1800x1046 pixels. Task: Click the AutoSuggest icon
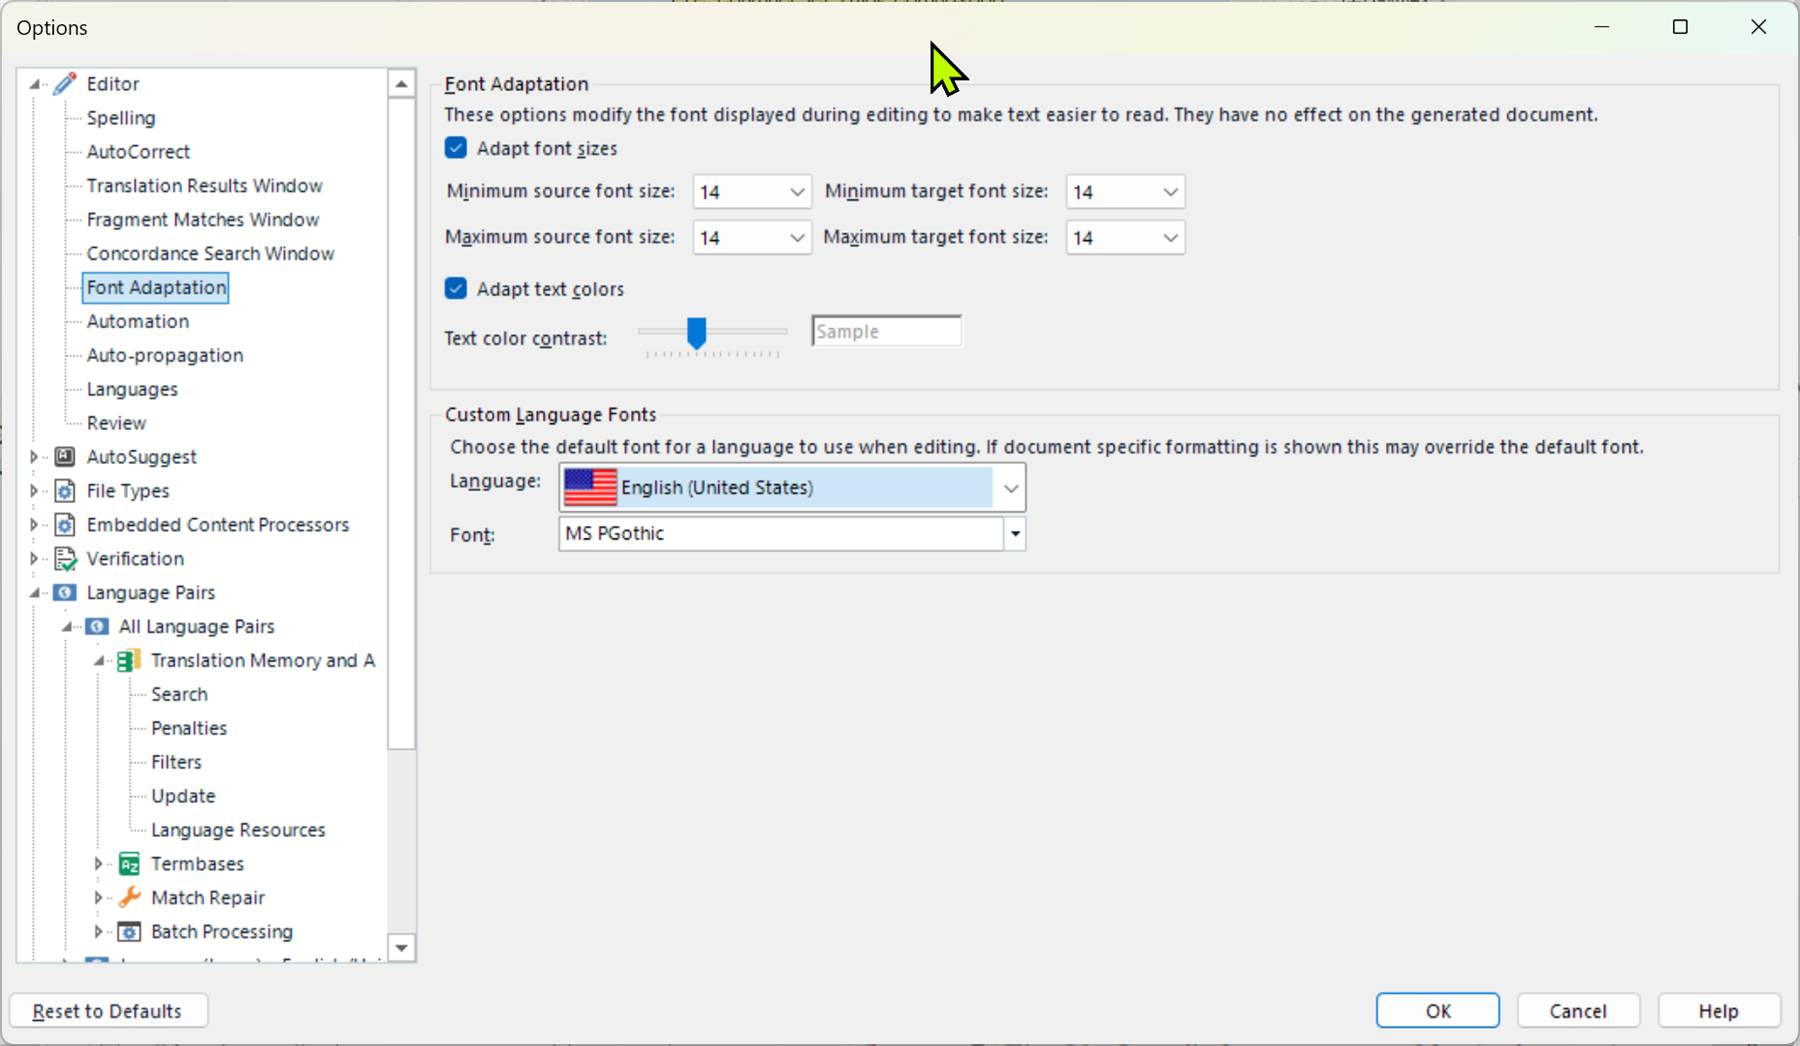[x=65, y=457]
